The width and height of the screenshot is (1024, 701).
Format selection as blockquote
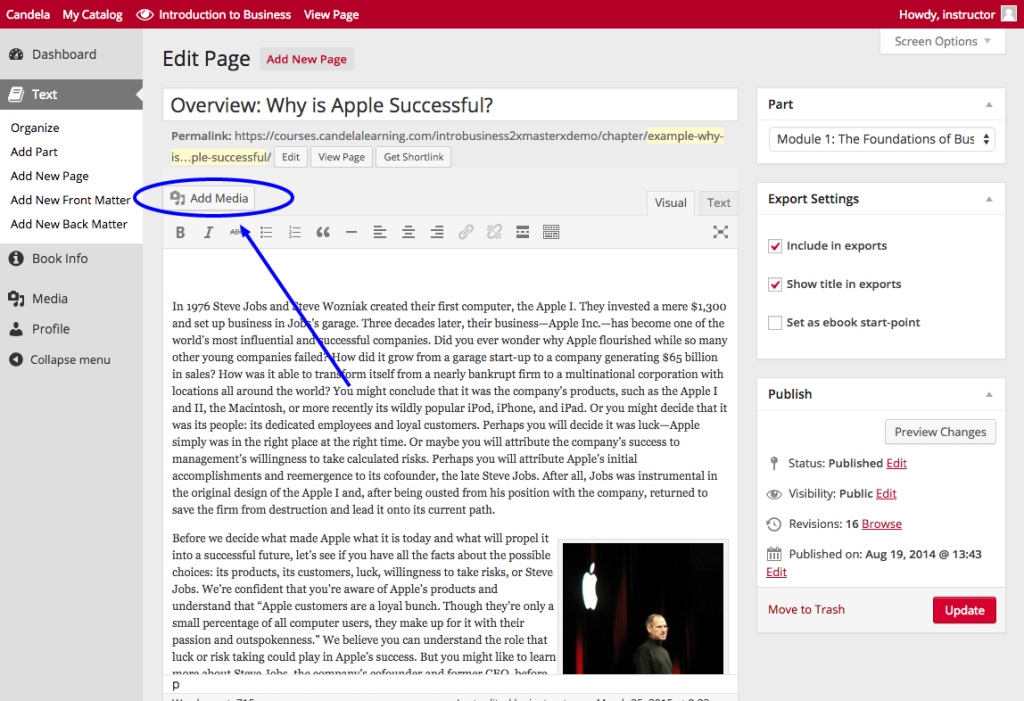tap(323, 232)
